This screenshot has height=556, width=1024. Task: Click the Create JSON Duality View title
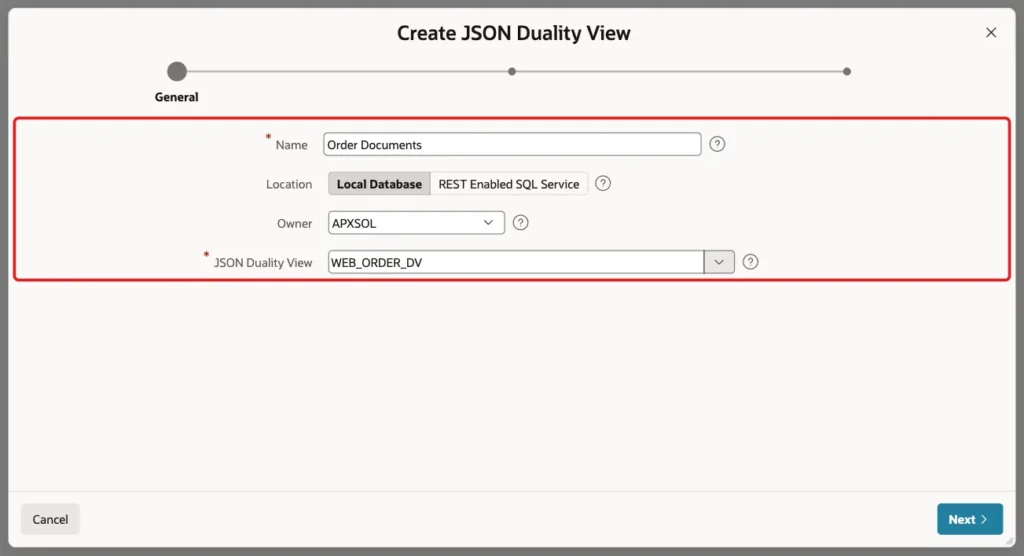pos(513,33)
